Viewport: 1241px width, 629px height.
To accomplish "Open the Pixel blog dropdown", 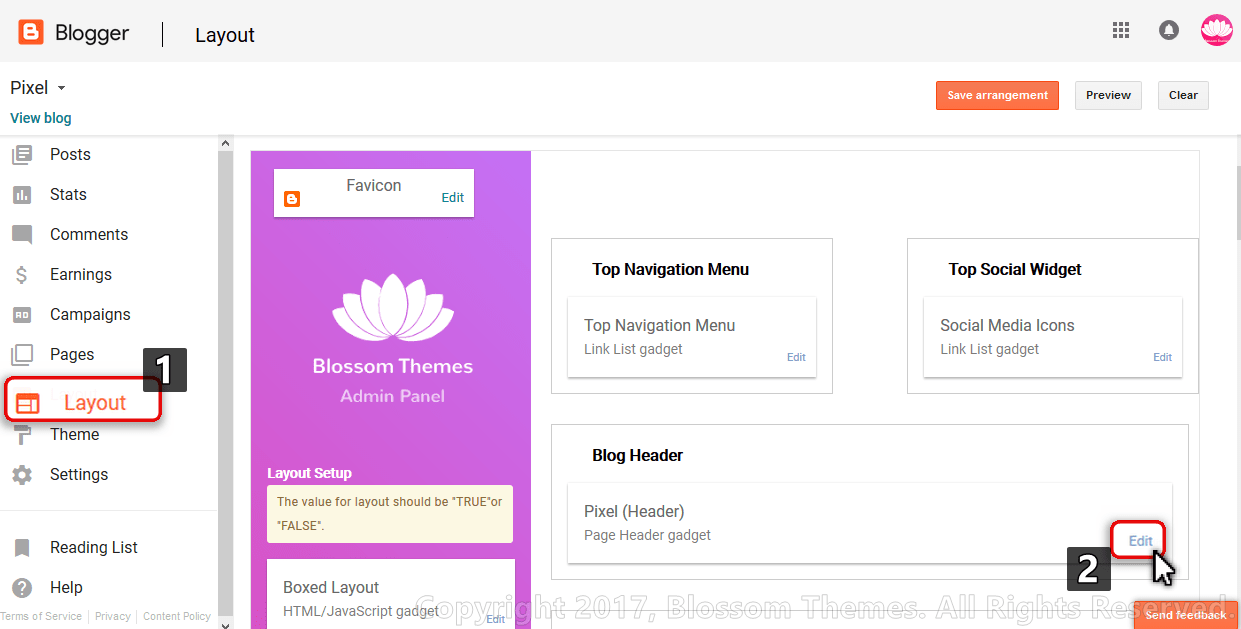I will point(38,88).
